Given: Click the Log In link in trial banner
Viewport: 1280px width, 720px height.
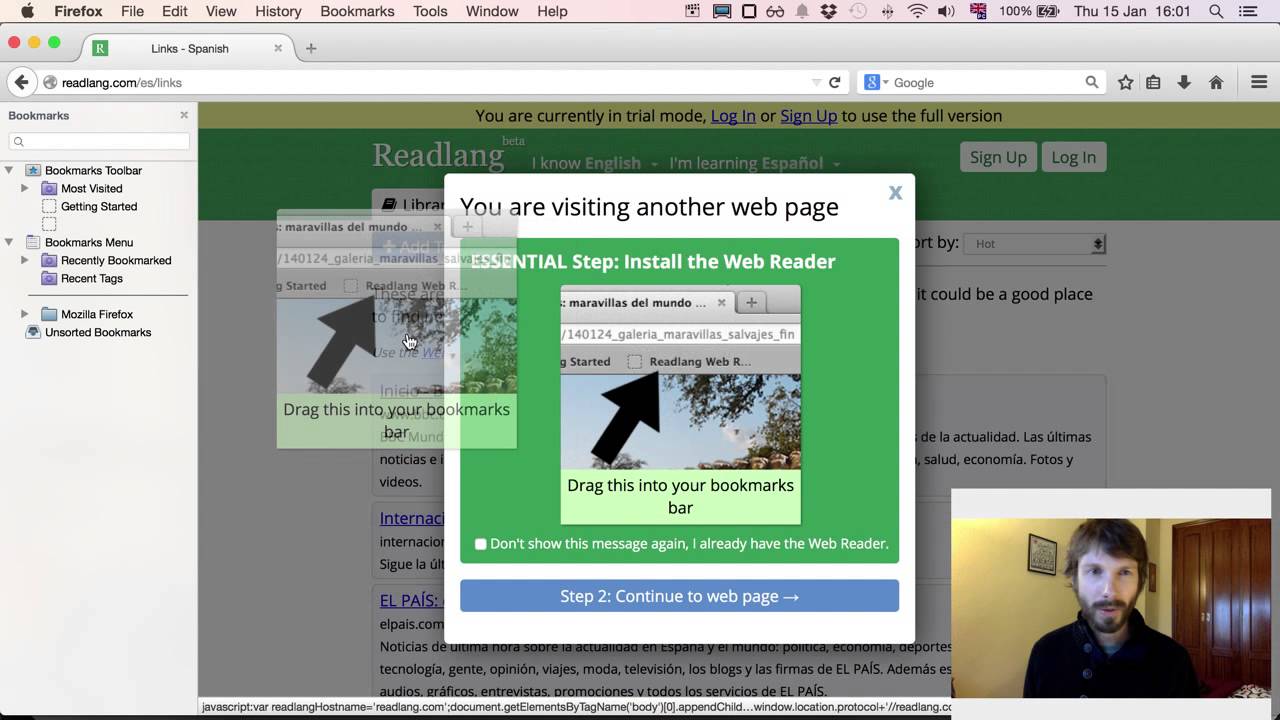Looking at the screenshot, I should [x=732, y=116].
